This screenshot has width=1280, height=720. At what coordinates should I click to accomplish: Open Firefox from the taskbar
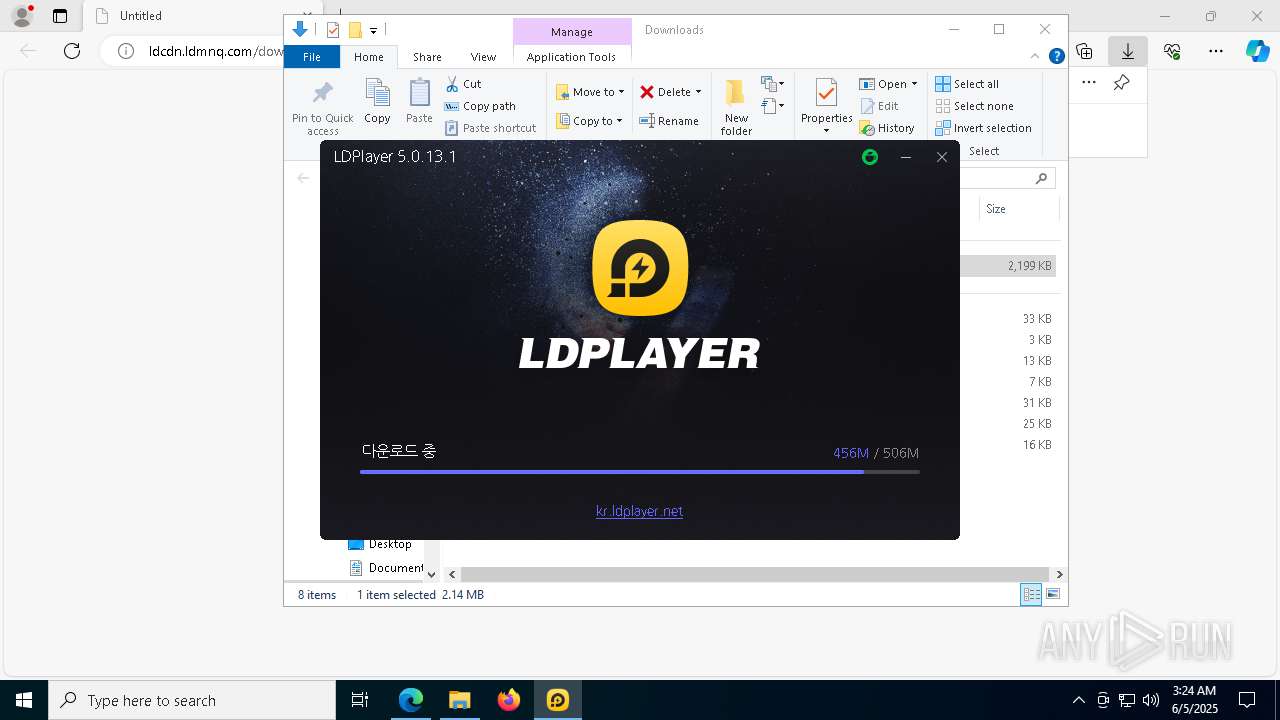click(x=509, y=700)
